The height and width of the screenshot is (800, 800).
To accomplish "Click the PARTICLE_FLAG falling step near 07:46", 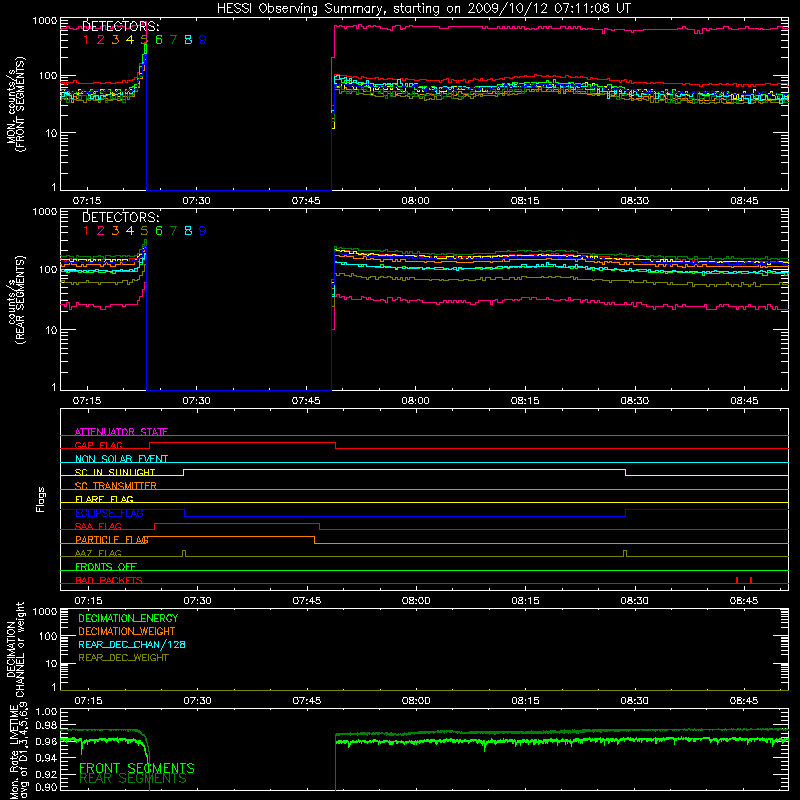I will tap(314, 540).
